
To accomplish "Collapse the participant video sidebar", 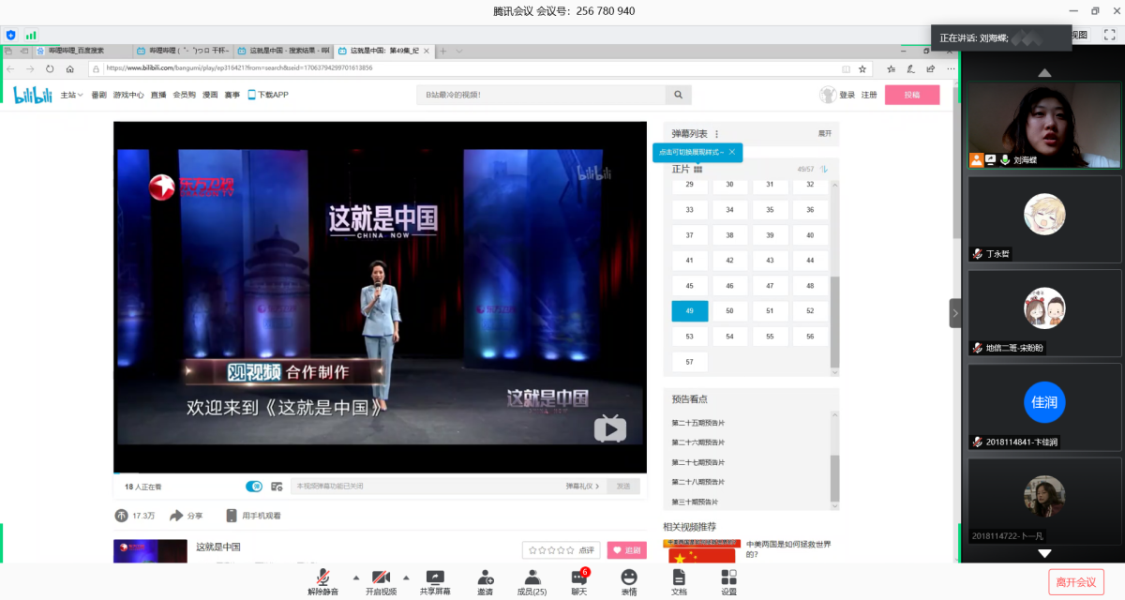I will (955, 313).
